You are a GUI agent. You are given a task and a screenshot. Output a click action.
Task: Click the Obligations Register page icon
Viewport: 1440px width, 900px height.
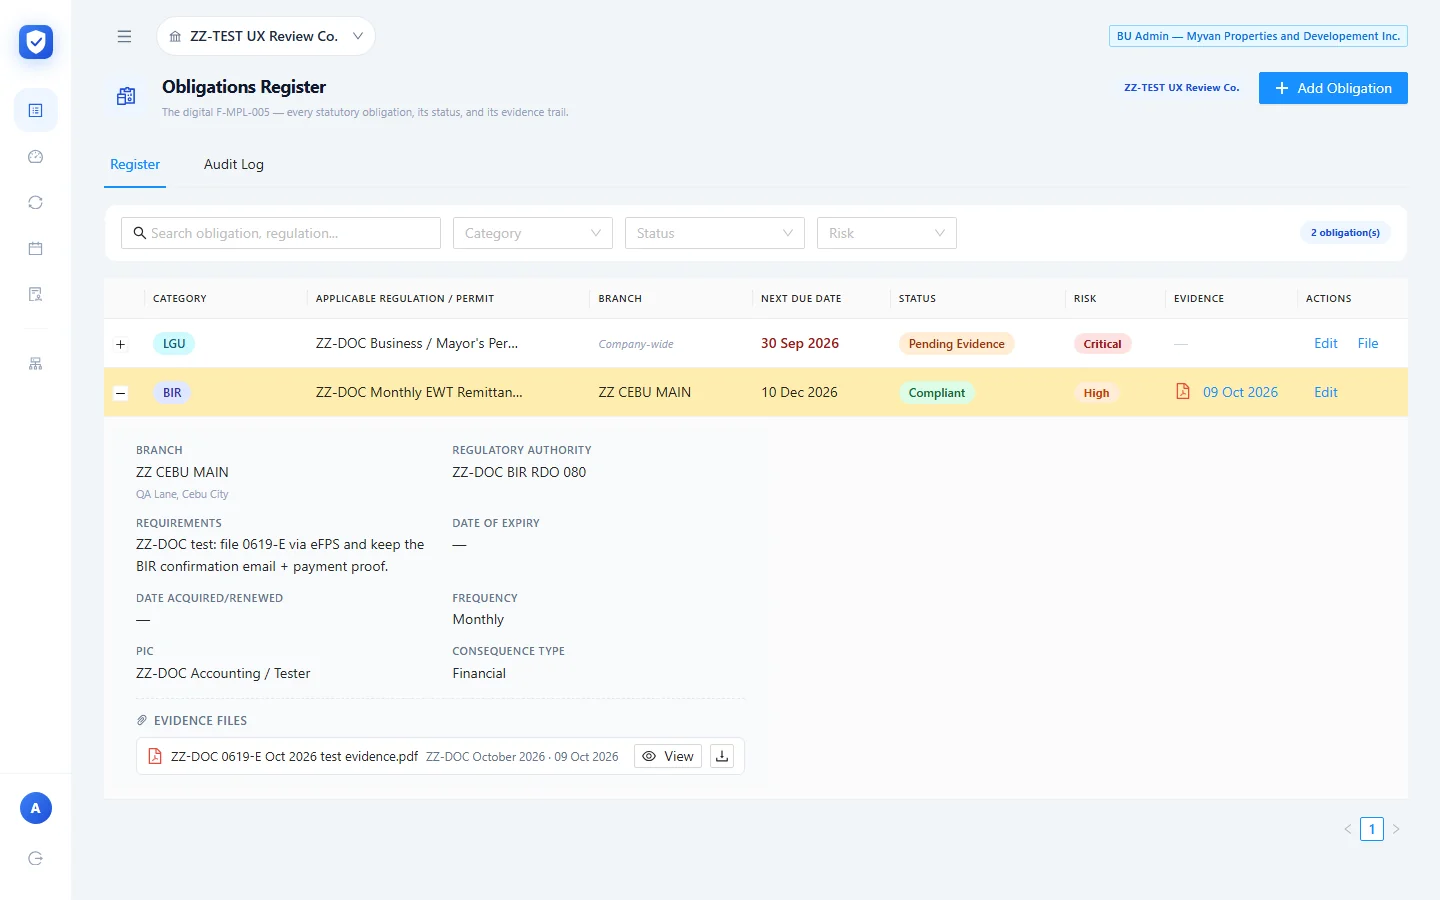126,96
